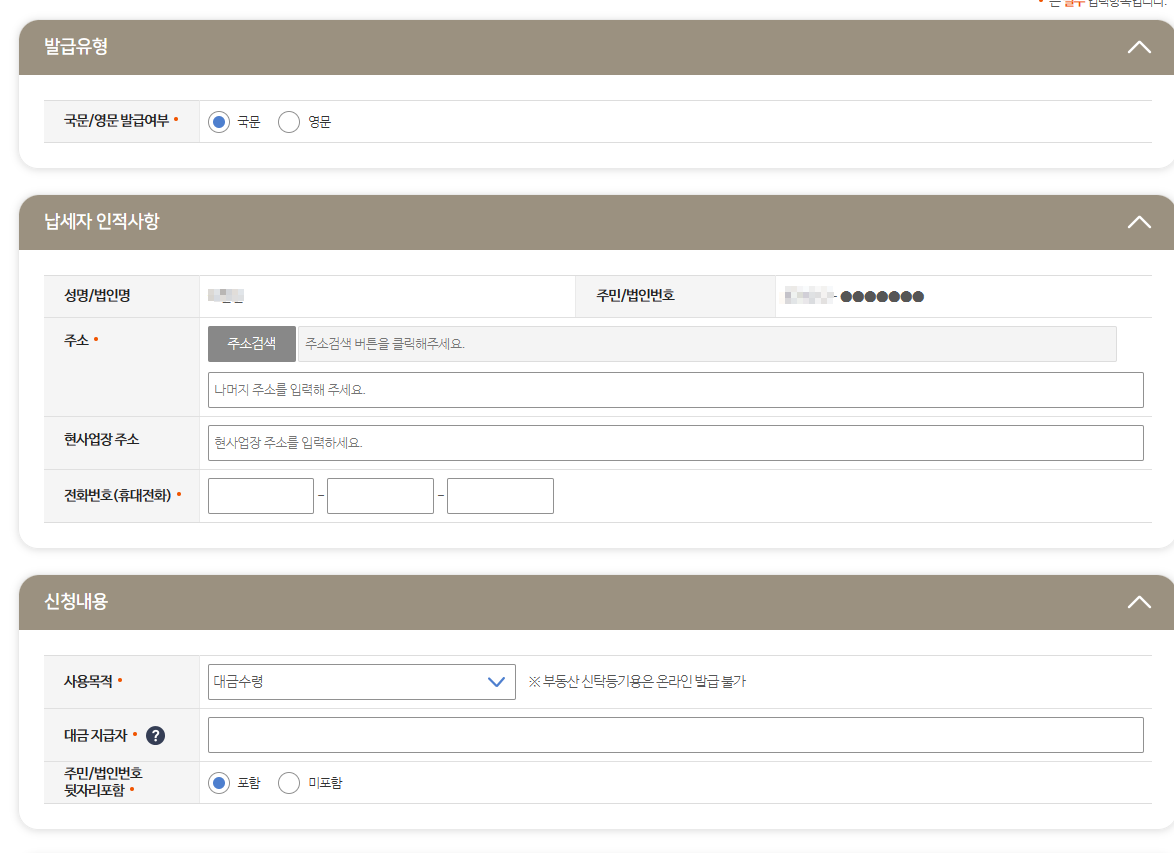The image size is (1174, 853).
Task: Select the 영문 issuance option
Action: click(289, 121)
